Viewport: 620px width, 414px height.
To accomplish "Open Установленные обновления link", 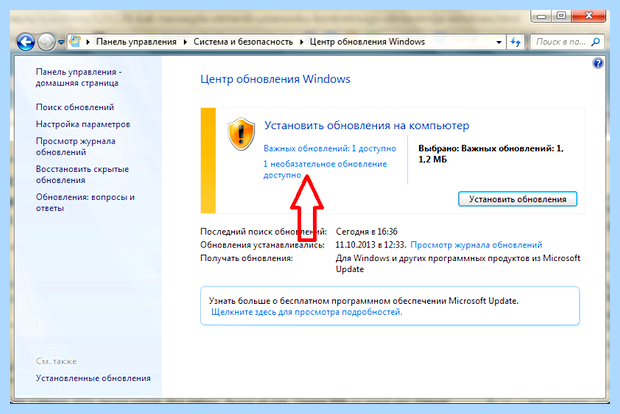I will click(93, 378).
